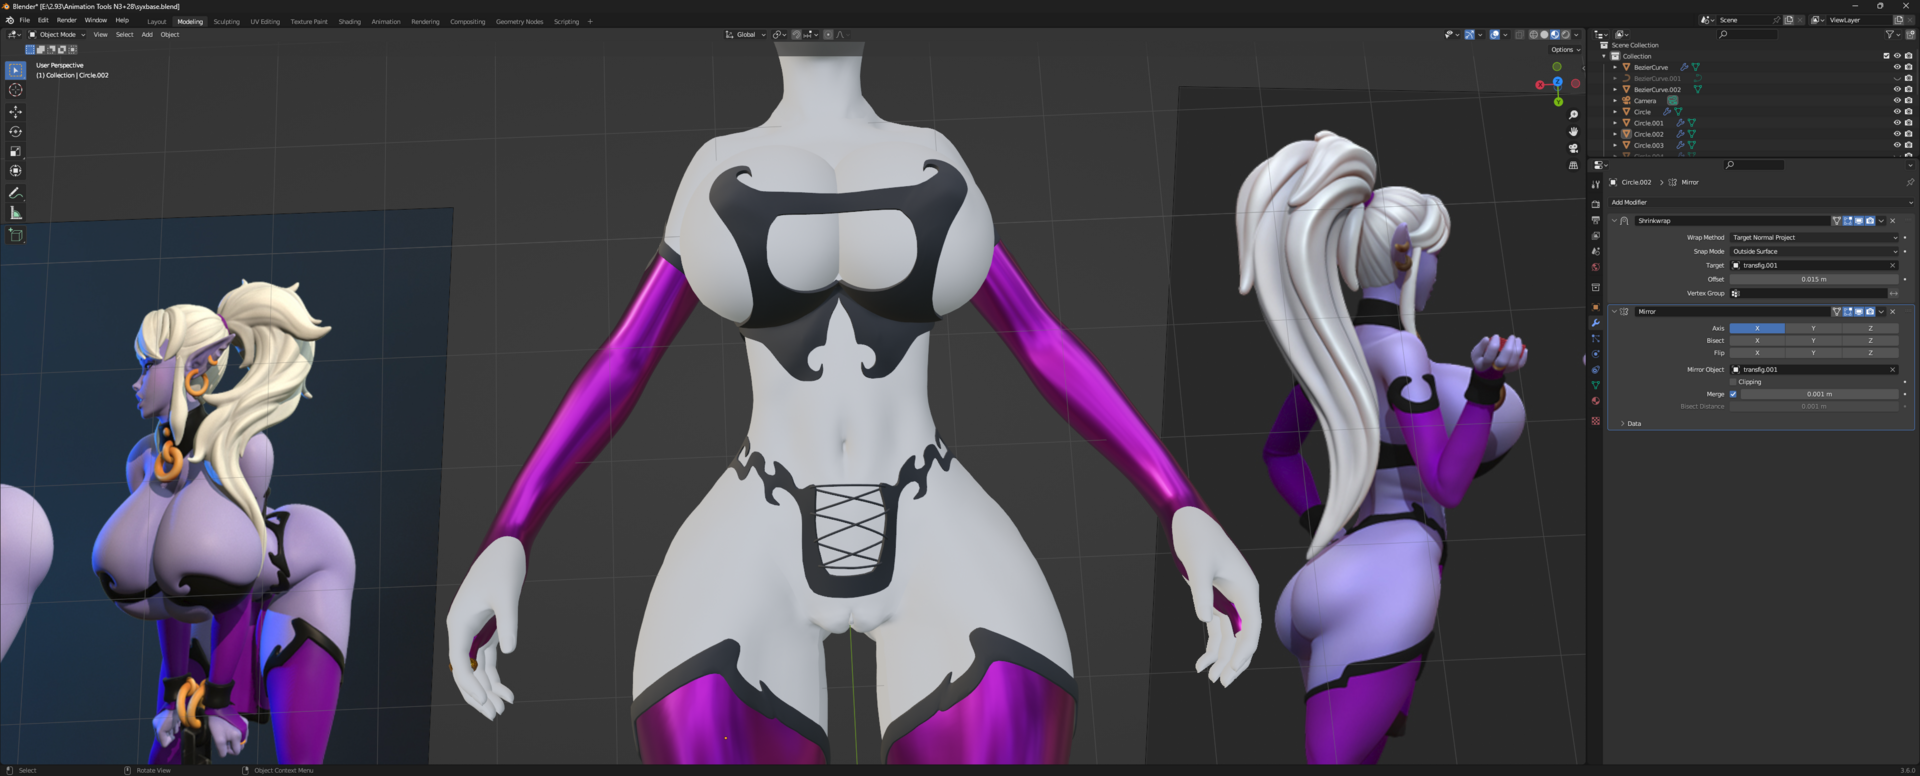Screen dimensions: 1920x776
Task: Click the pan view hand icon
Action: pyautogui.click(x=1573, y=132)
